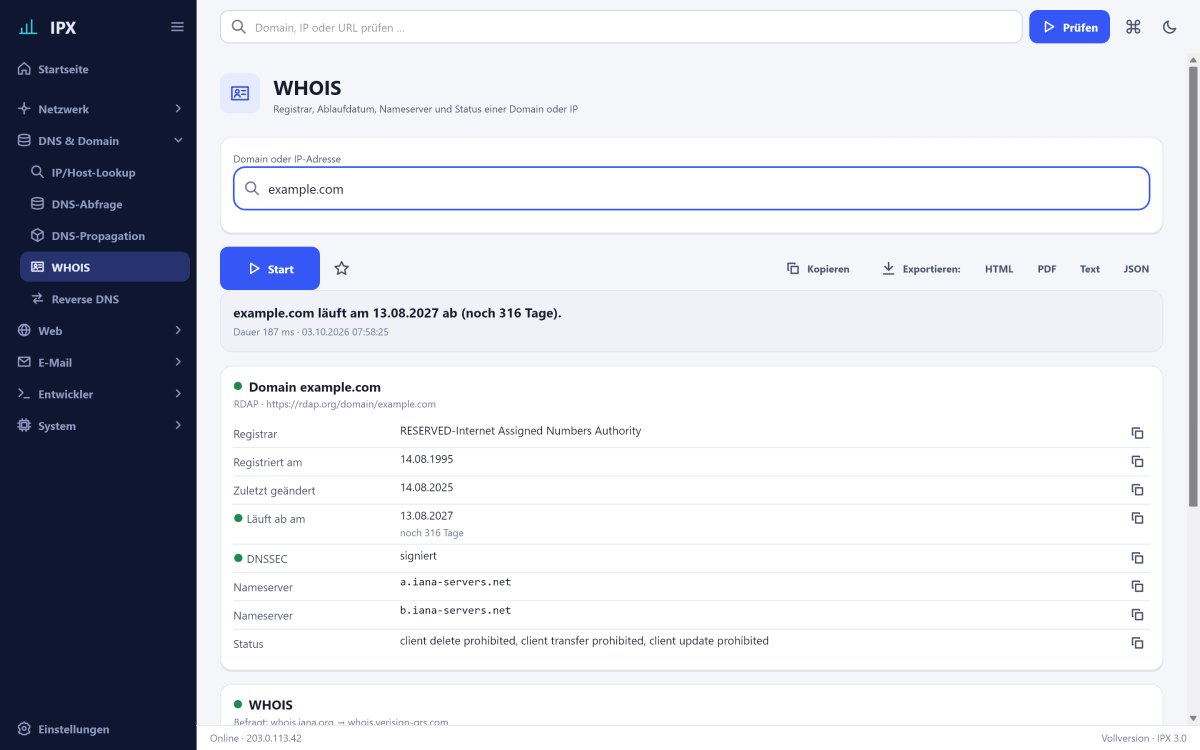Open Startseite in sidebar
This screenshot has height=750, width=1200.
98,69
